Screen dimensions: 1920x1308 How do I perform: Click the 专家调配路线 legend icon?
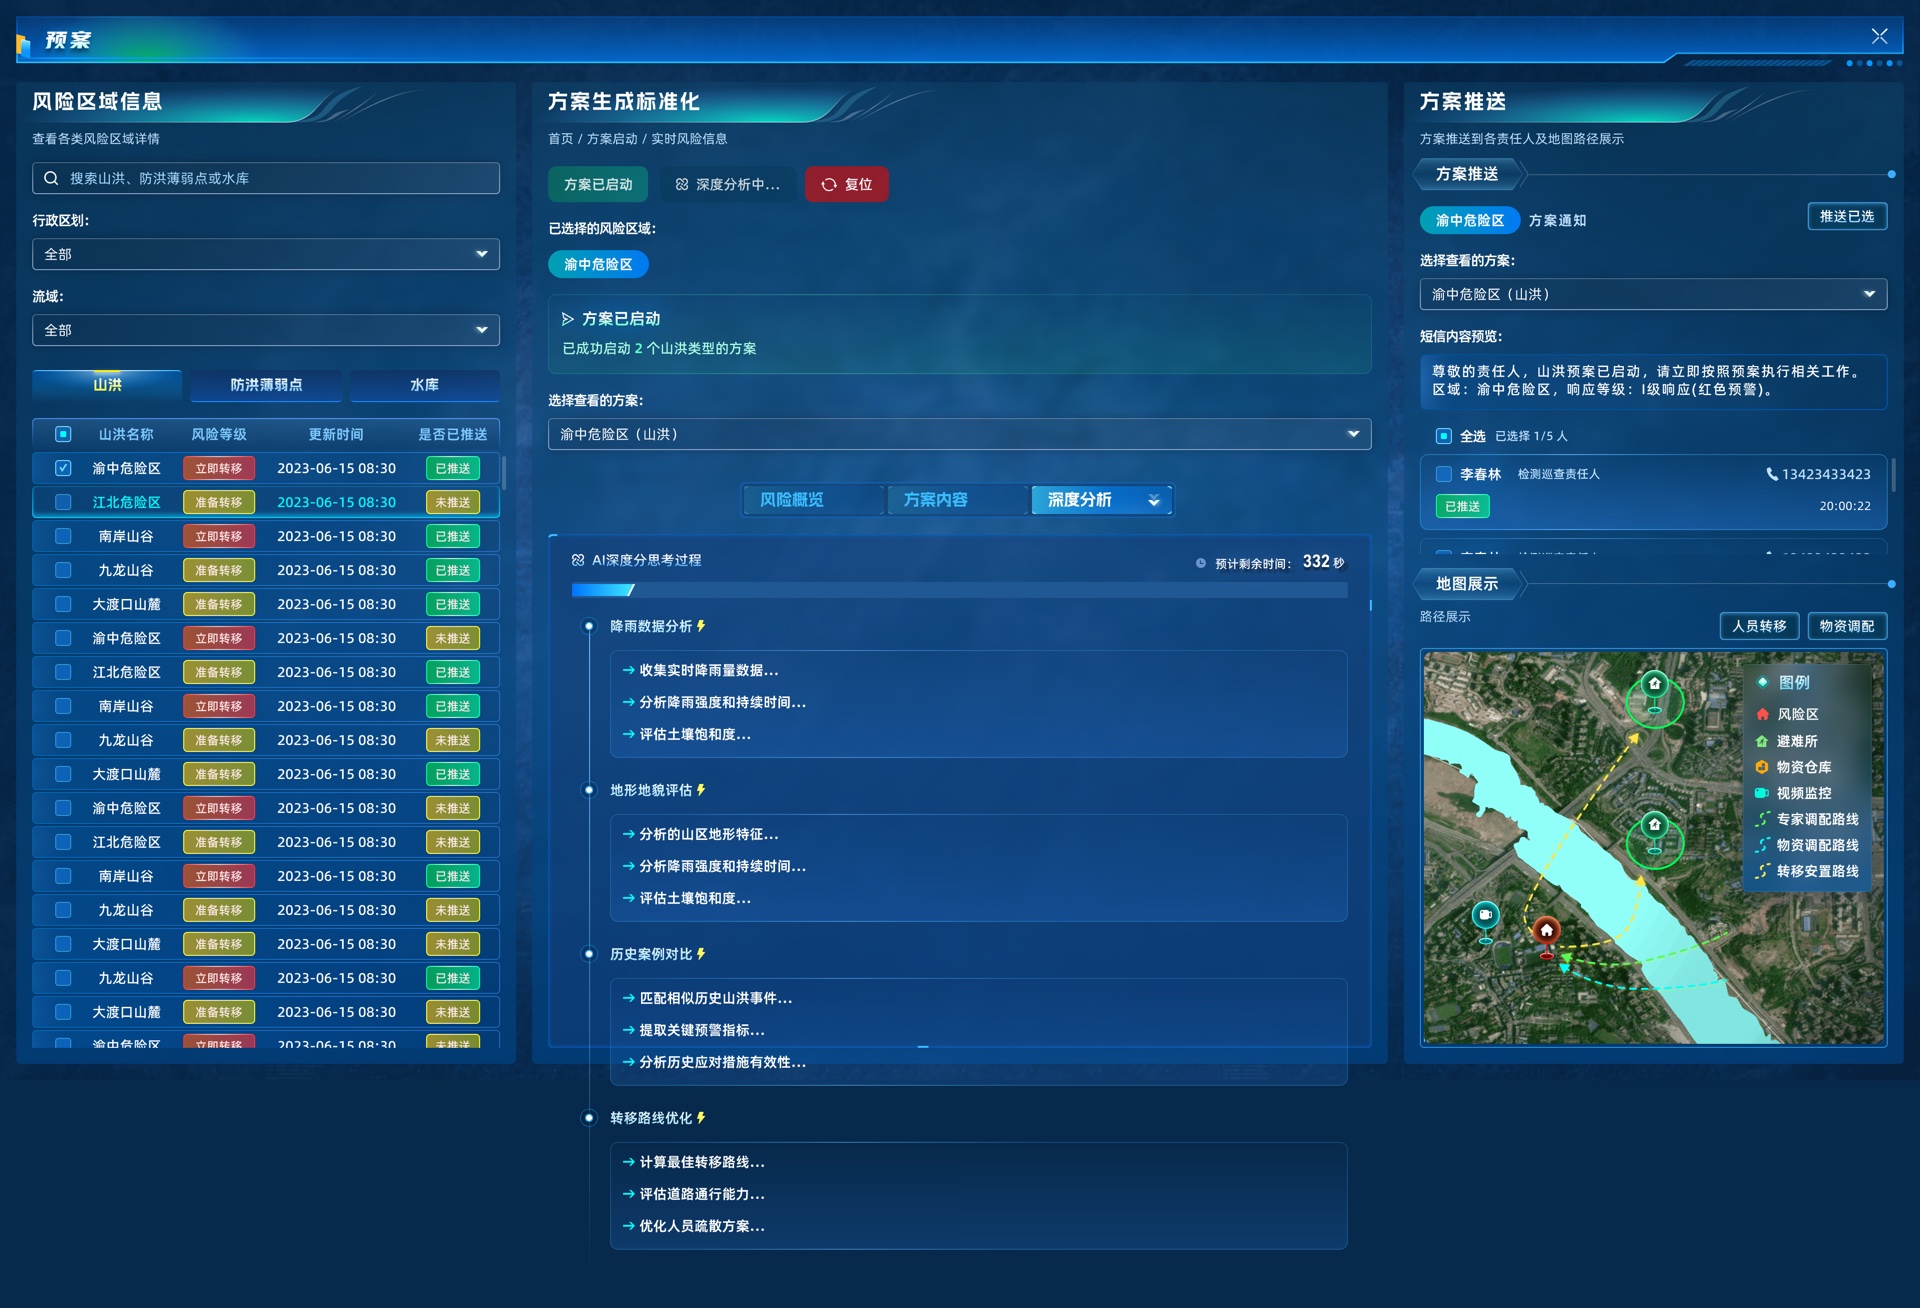tap(1762, 819)
